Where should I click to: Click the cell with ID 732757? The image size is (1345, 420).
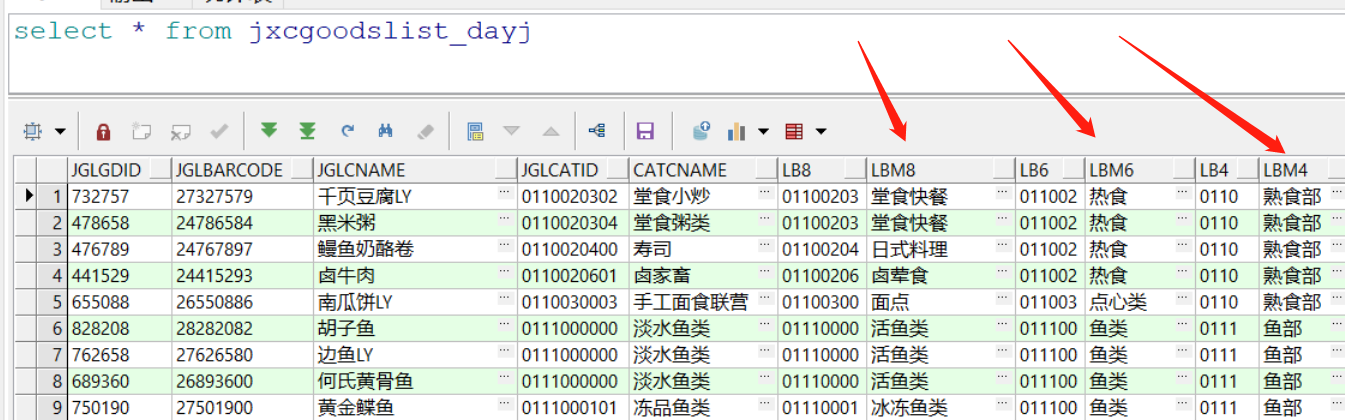click(x=118, y=196)
